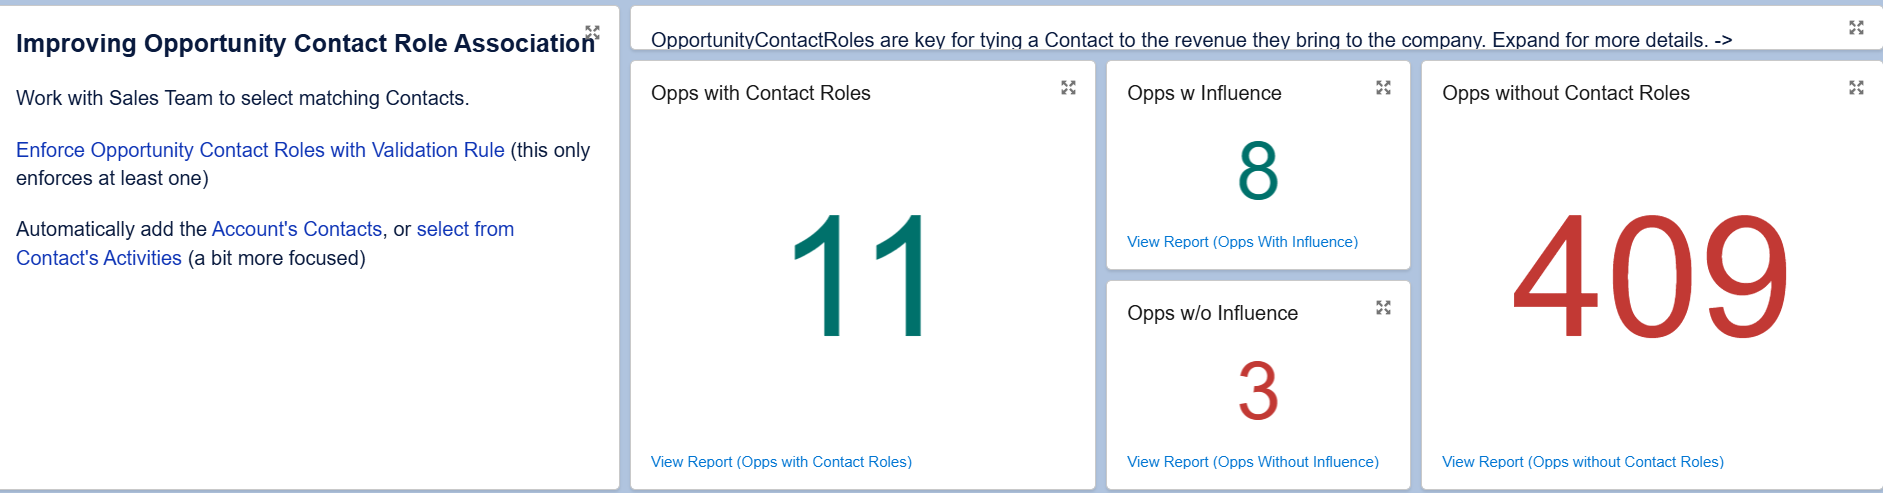Open View Report (Opps Without Influence)
The height and width of the screenshot is (493, 1883).
click(x=1253, y=462)
